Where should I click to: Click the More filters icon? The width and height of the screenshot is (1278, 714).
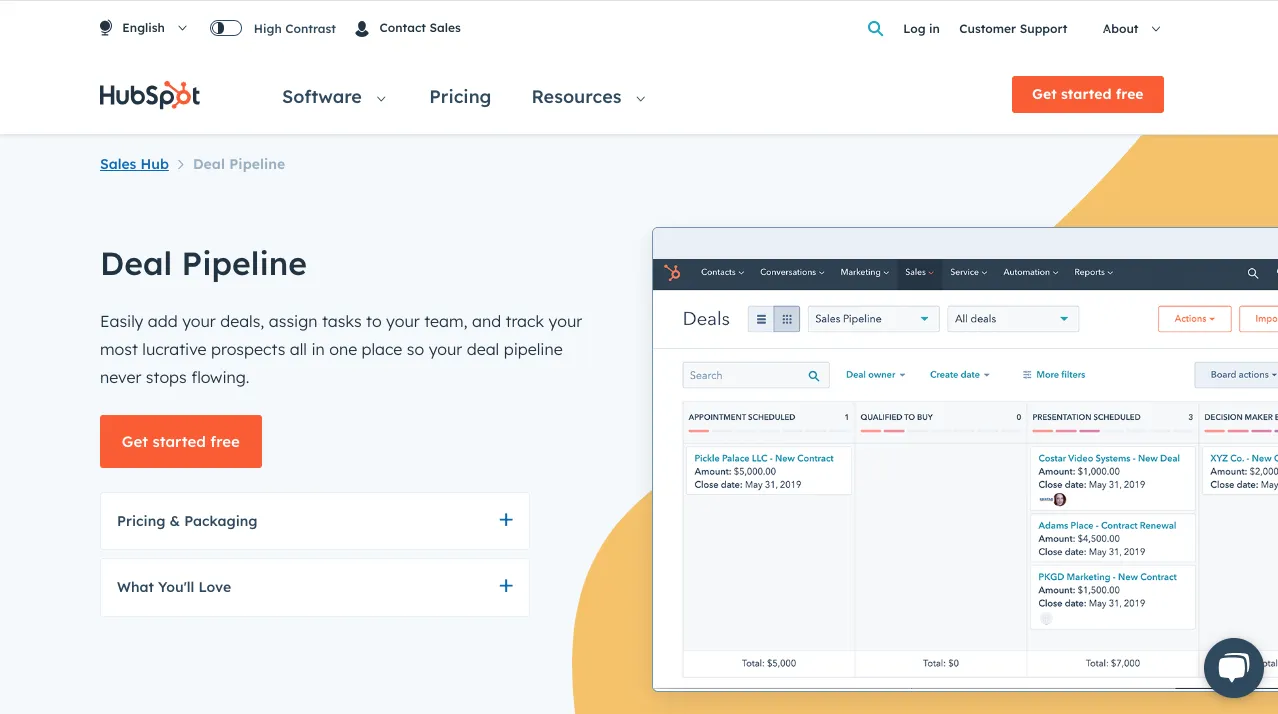[1027, 375]
